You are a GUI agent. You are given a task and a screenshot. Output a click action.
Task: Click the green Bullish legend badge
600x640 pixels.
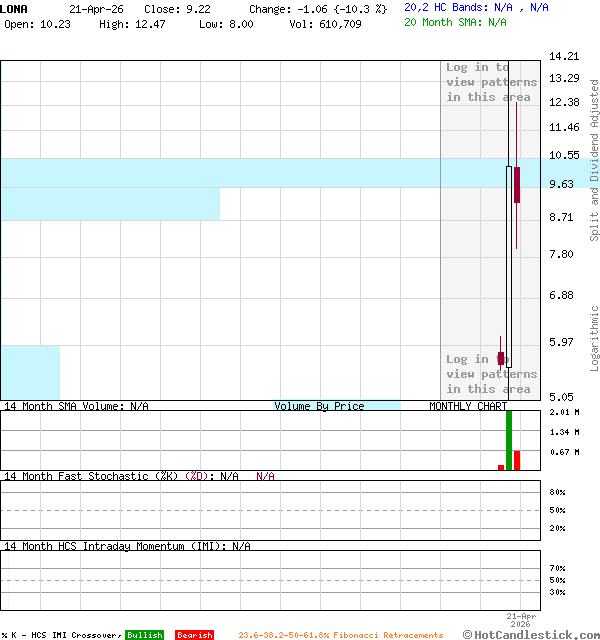(x=144, y=635)
